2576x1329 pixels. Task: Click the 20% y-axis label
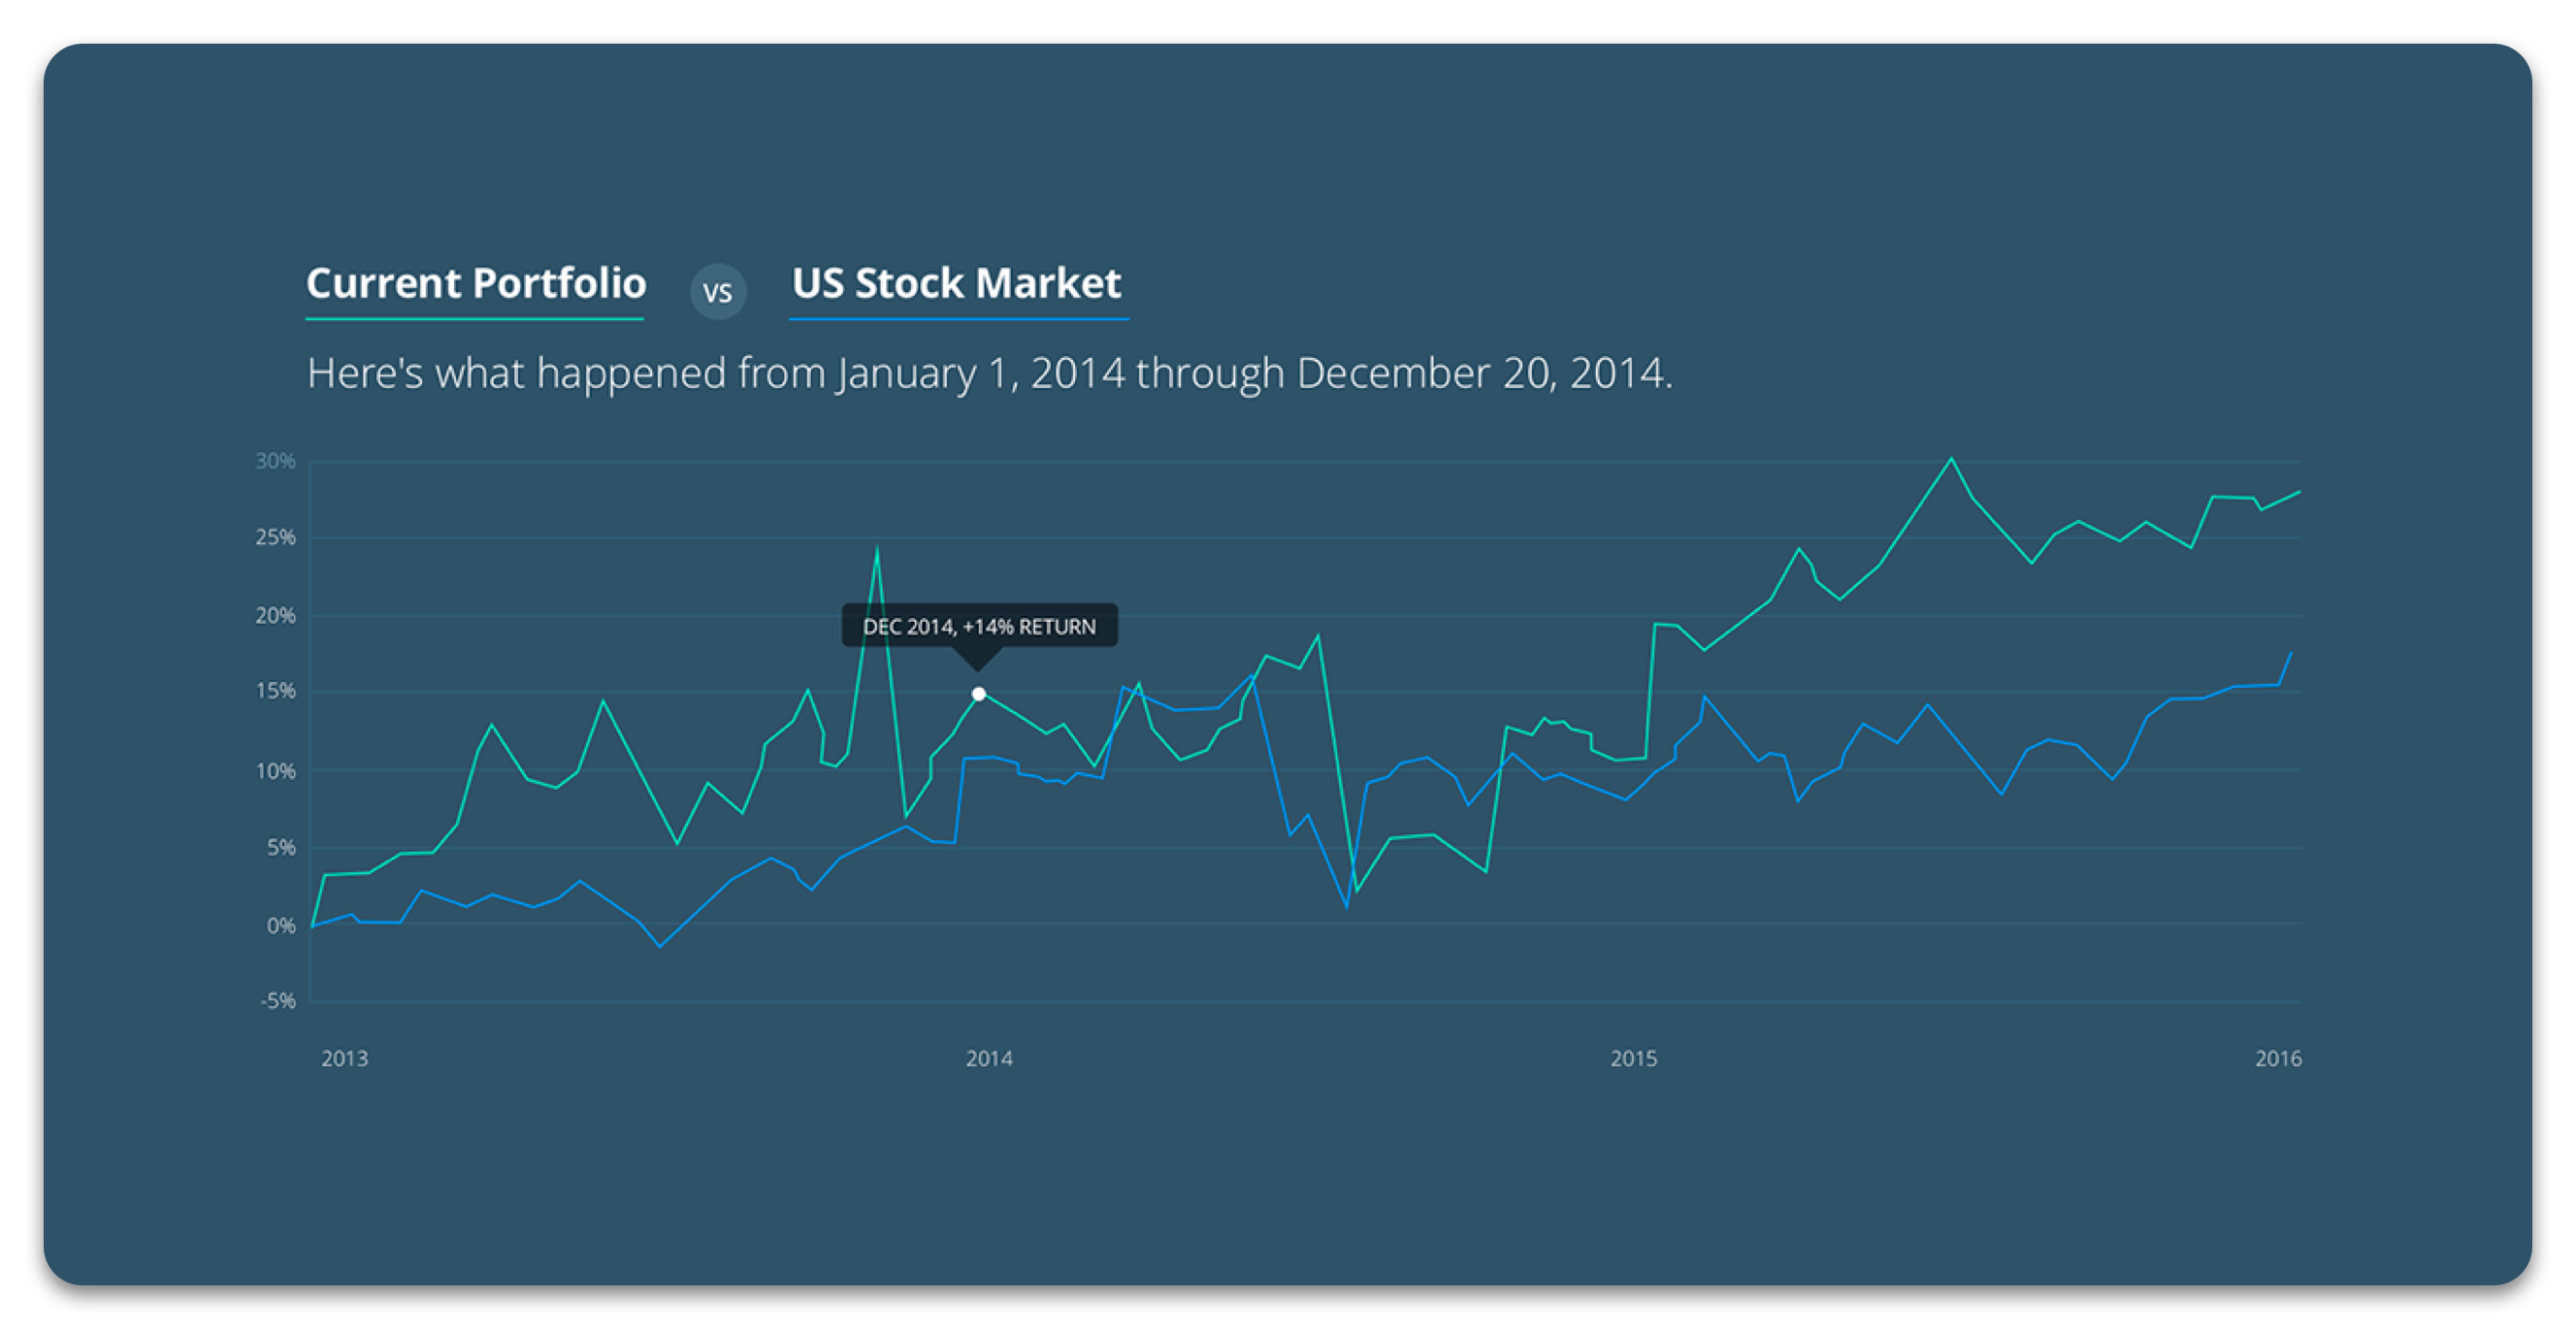(275, 616)
